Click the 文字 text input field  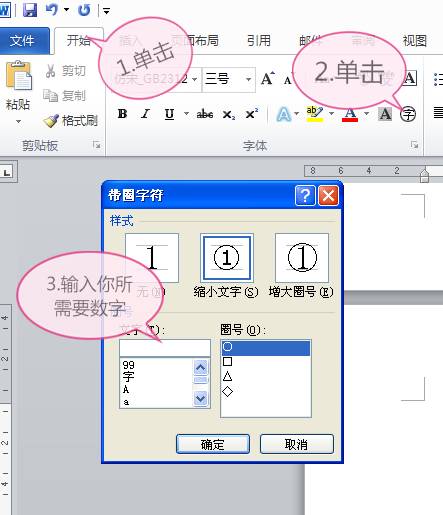pos(165,348)
